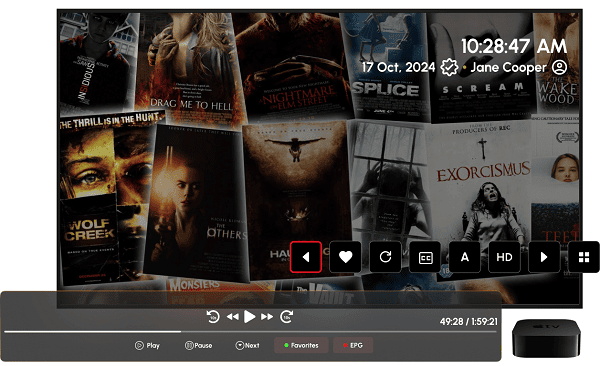Open Favorites with green dot button
The image size is (600, 366).
click(301, 345)
